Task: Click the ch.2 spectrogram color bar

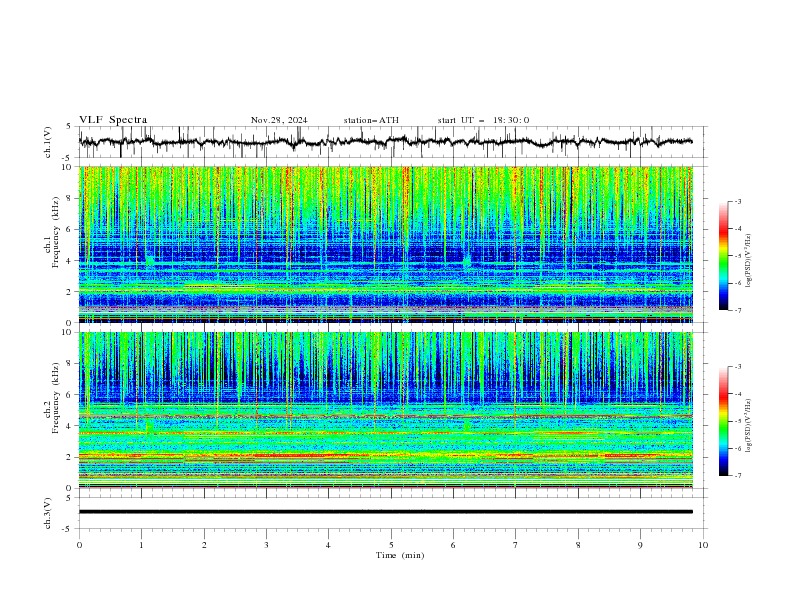Action: [x=724, y=421]
